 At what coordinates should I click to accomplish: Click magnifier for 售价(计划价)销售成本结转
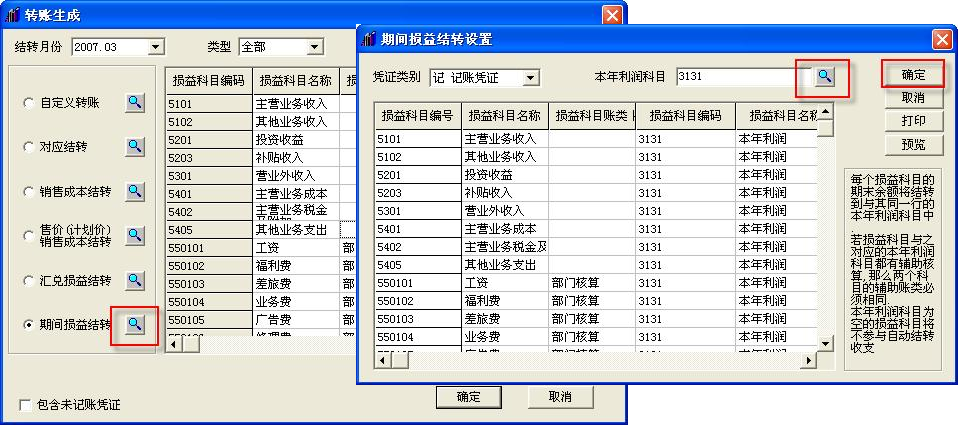click(135, 235)
